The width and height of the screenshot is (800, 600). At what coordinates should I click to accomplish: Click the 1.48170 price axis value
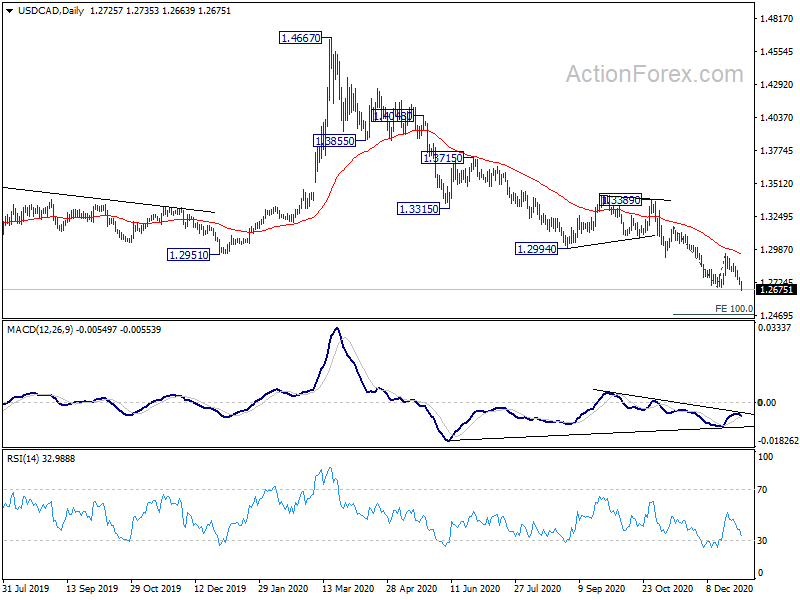pyautogui.click(x=776, y=19)
